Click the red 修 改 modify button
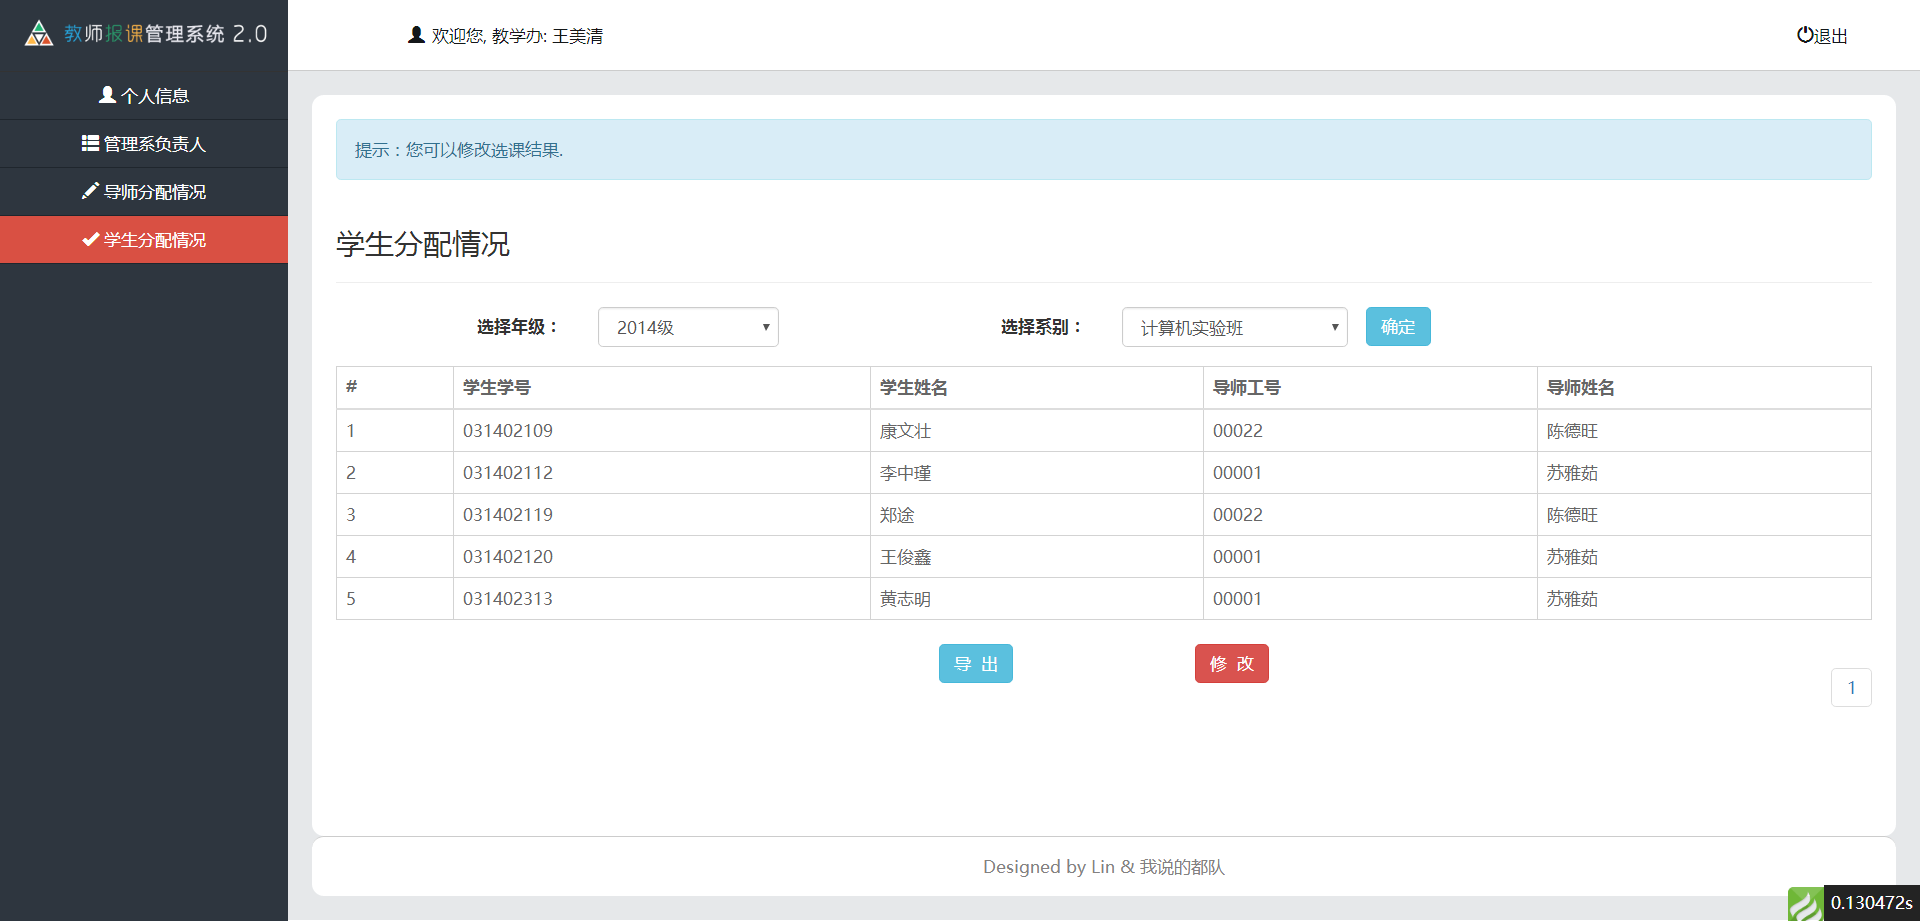 click(x=1232, y=664)
